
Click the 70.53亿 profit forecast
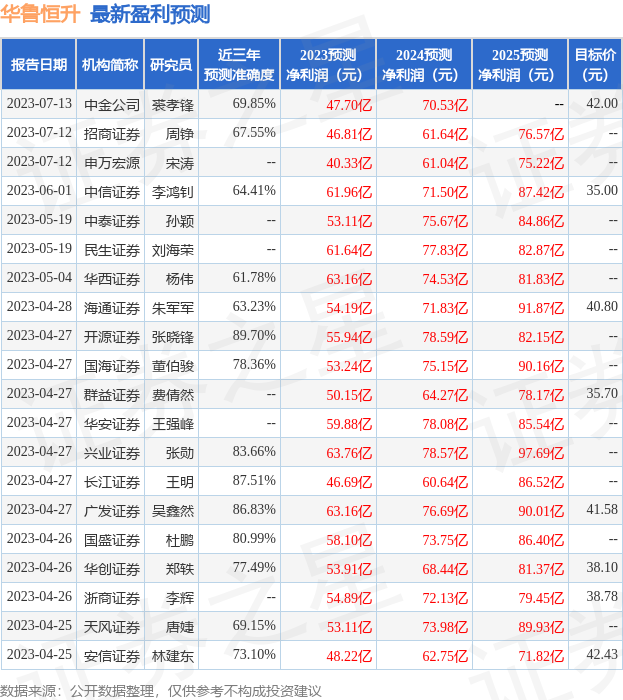tap(445, 105)
